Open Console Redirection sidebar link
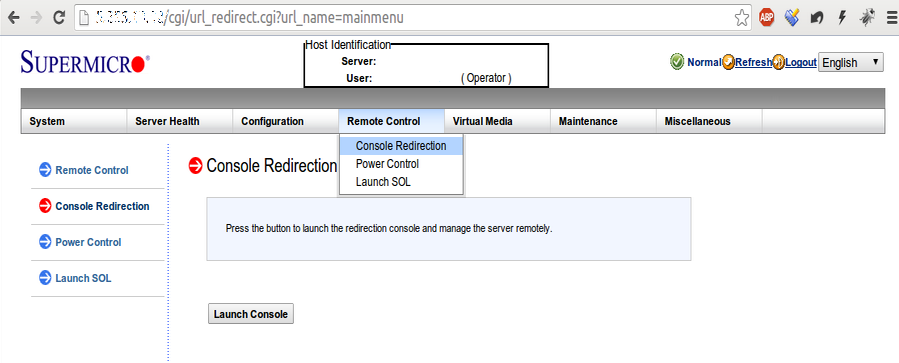 (102, 206)
